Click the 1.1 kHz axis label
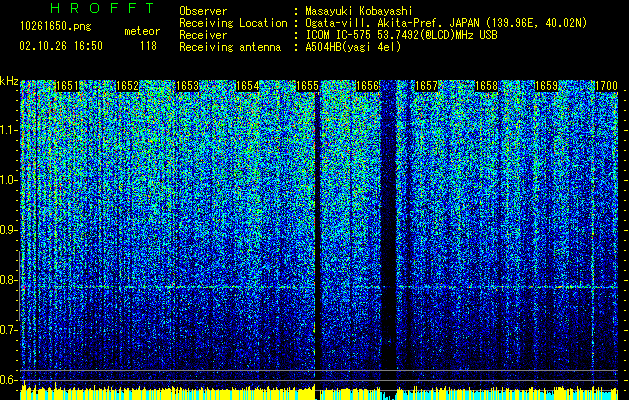The image size is (629, 400). click(9, 130)
